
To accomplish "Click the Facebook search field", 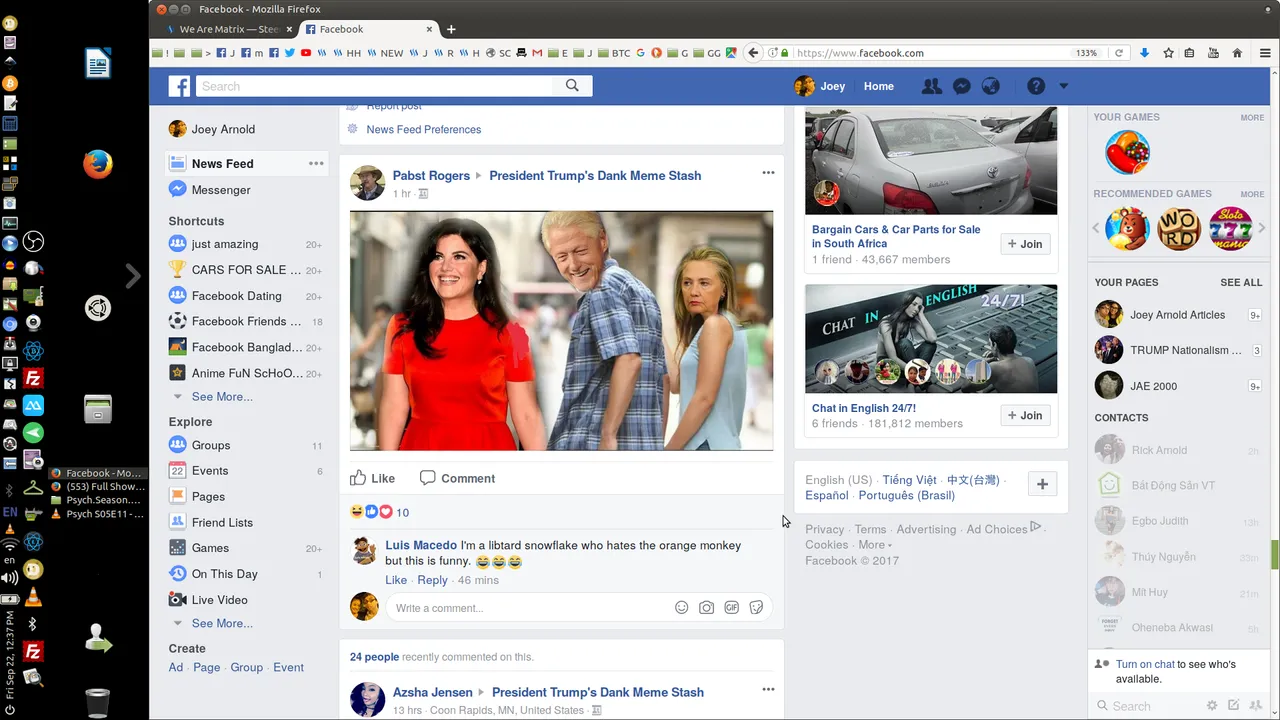I will pyautogui.click(x=374, y=86).
